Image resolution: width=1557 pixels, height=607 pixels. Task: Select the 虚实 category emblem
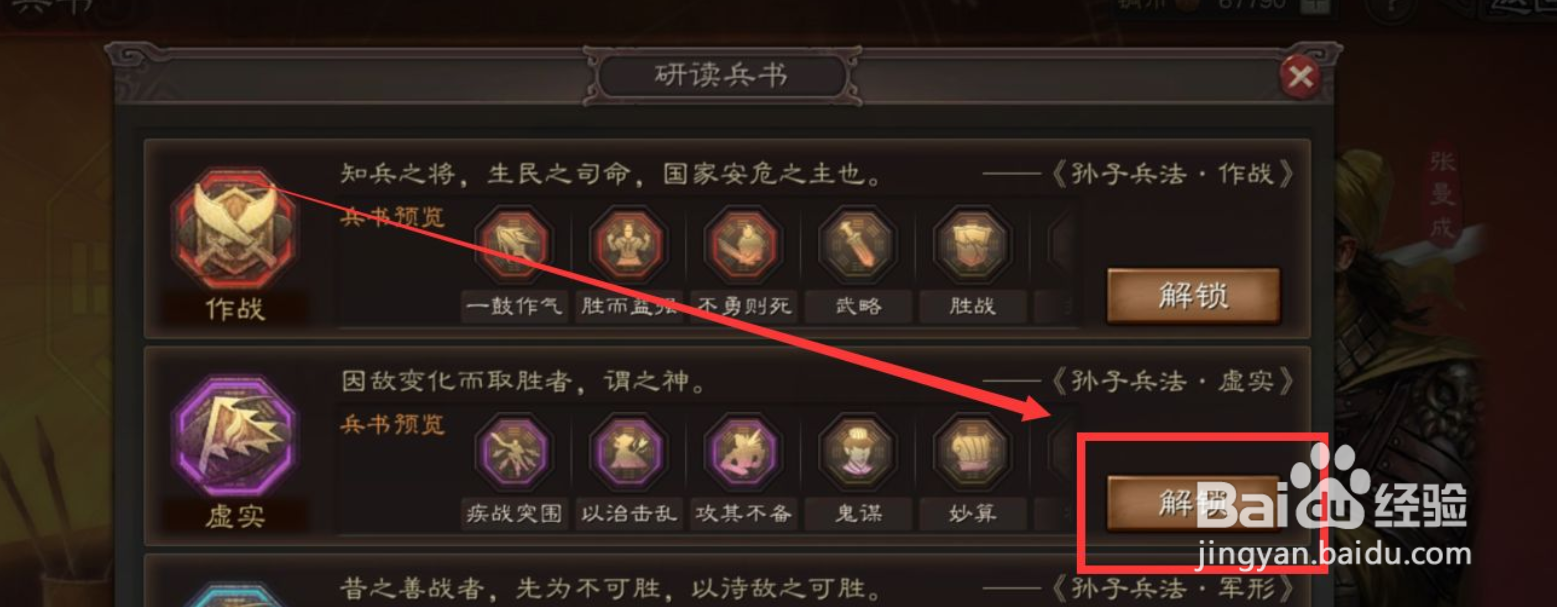pos(235,437)
